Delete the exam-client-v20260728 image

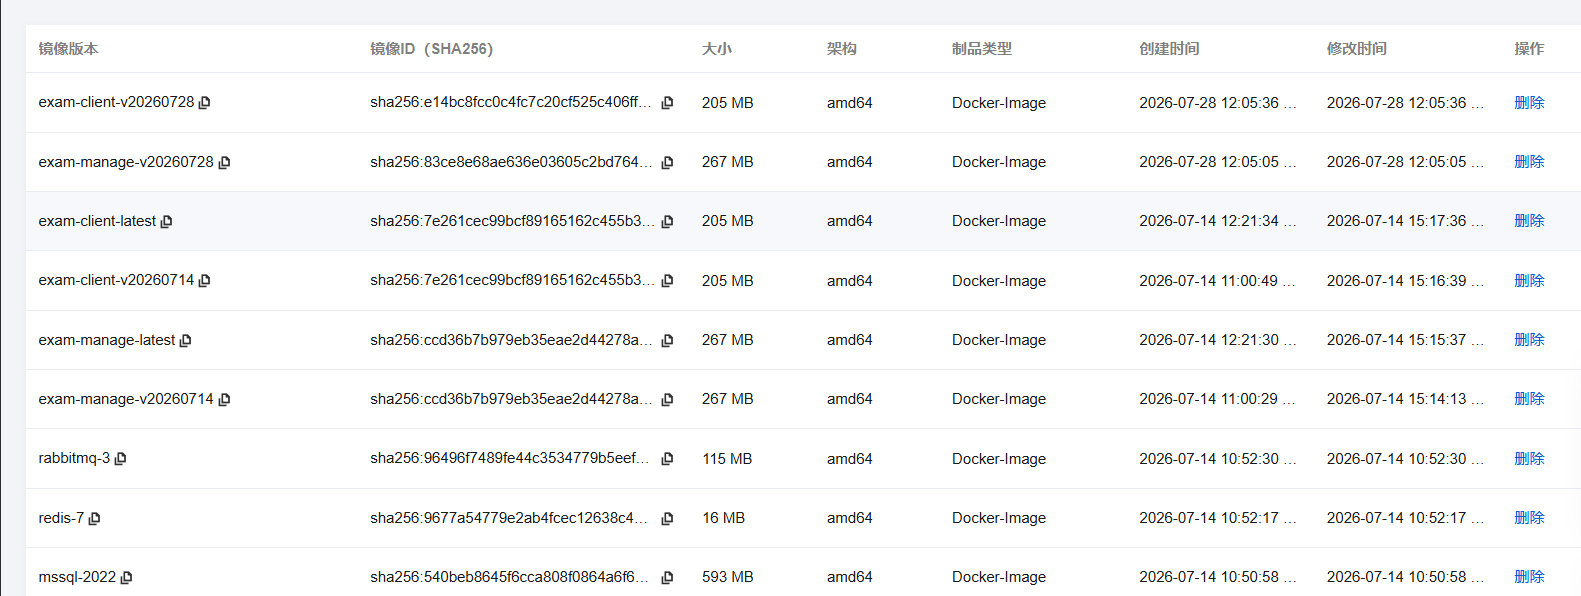pos(1529,102)
